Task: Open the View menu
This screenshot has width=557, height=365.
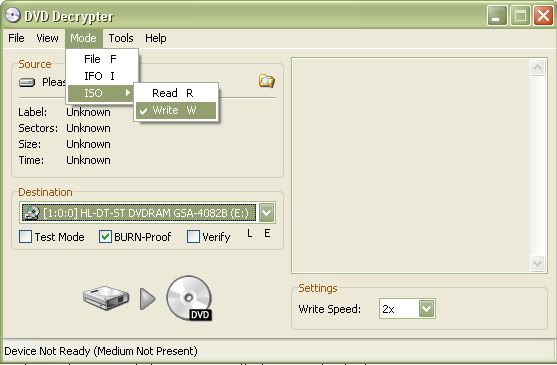Action: 47,38
